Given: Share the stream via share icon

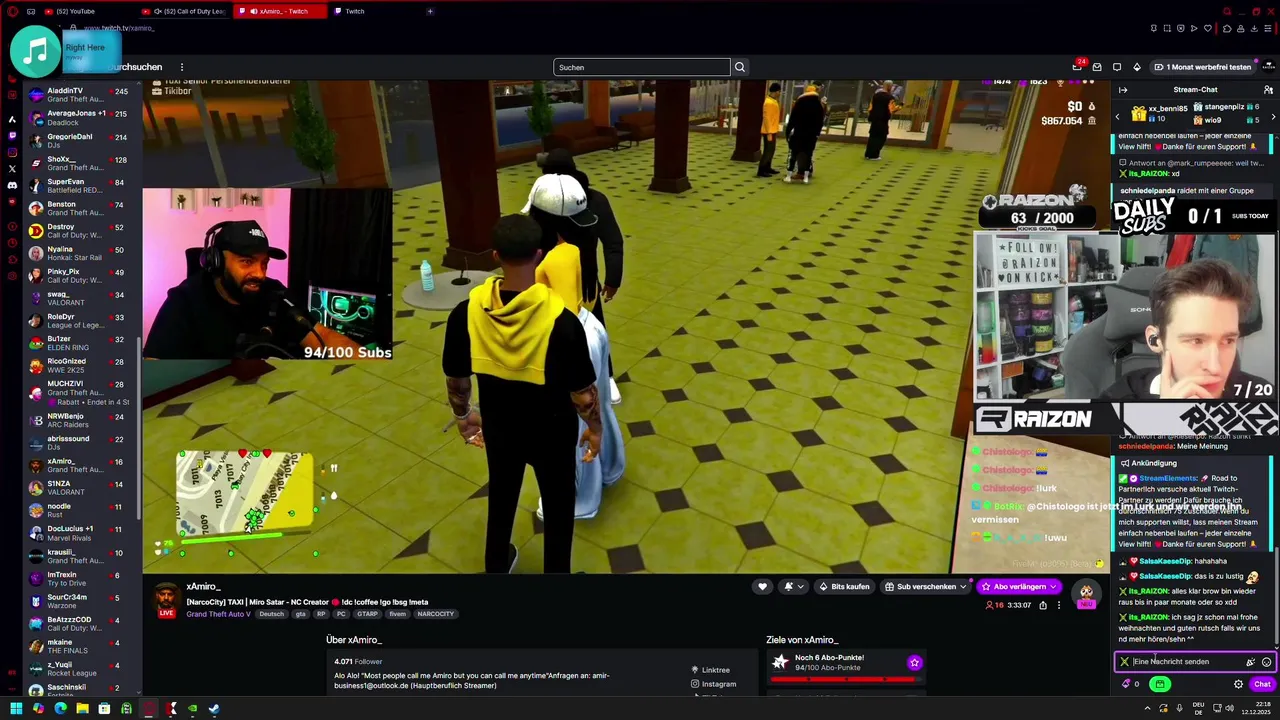Looking at the screenshot, I should point(1043,605).
